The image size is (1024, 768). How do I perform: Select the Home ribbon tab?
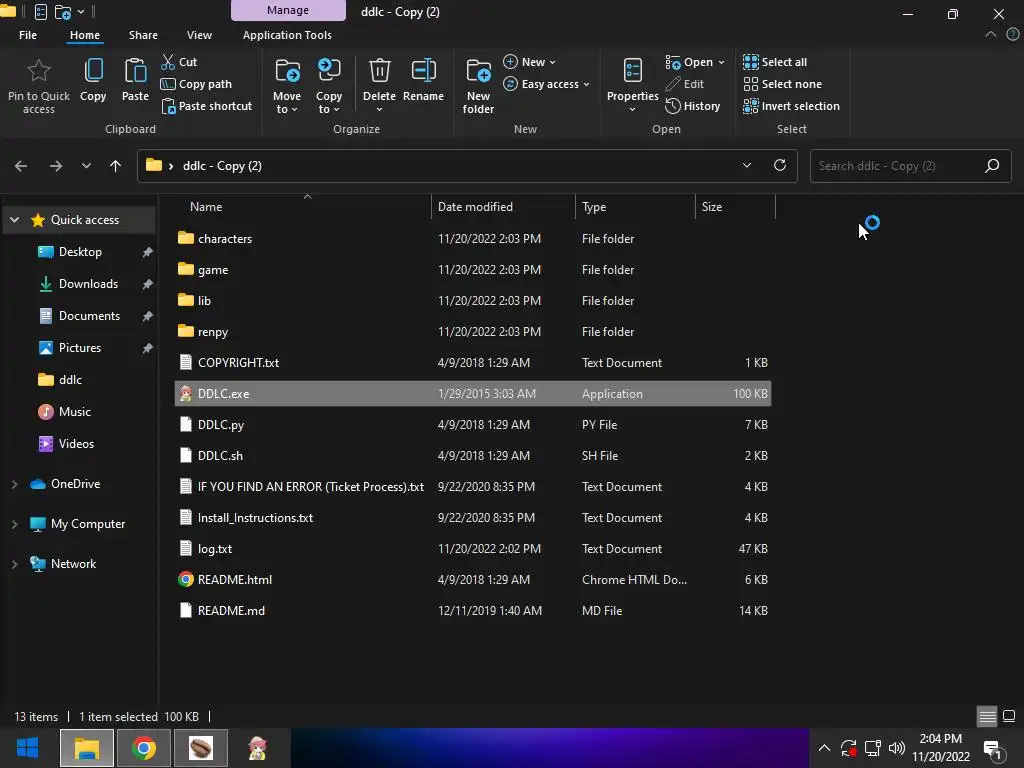tap(85, 35)
